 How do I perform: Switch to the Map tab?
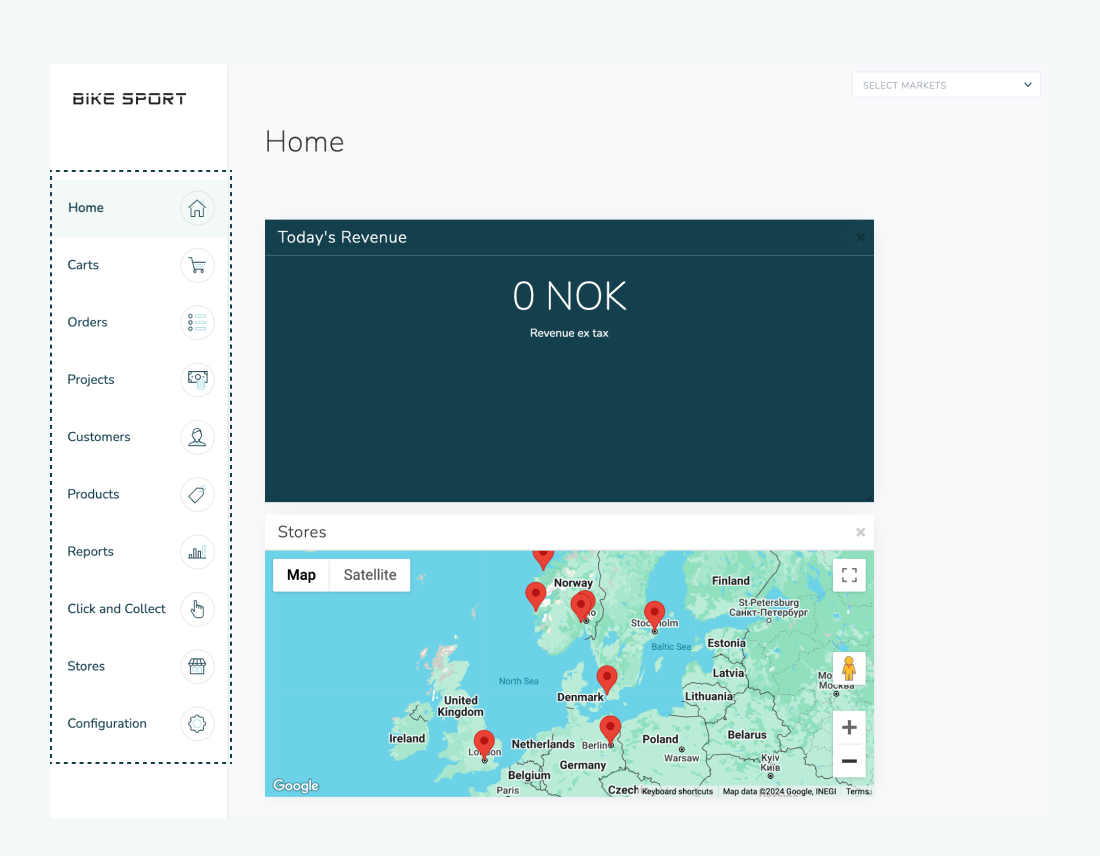[301, 575]
